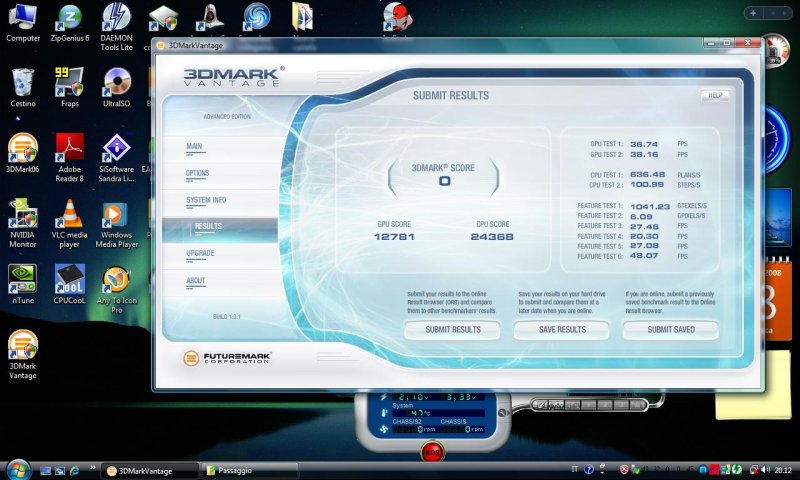Open Adobe Reader 8 shortcut
This screenshot has width=800, height=480.
pos(69,157)
